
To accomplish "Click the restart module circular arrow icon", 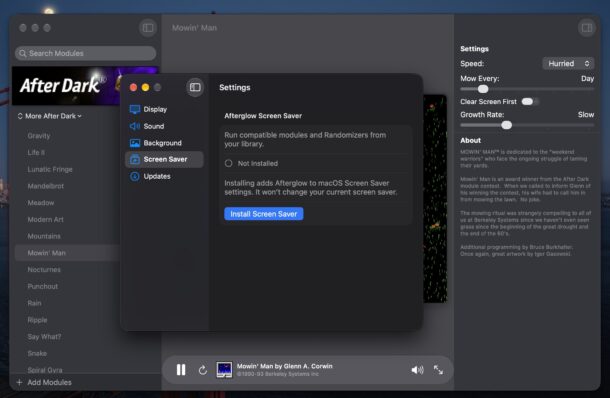I will [x=203, y=370].
